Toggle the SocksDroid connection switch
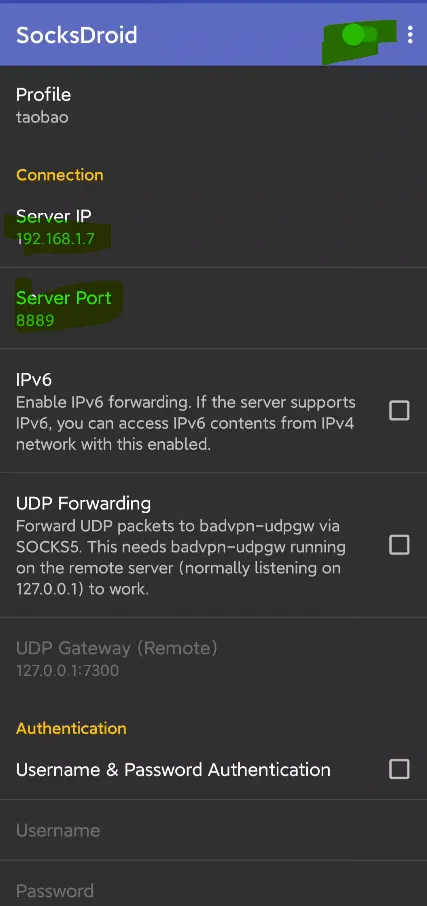This screenshot has width=427, height=906. point(359,35)
